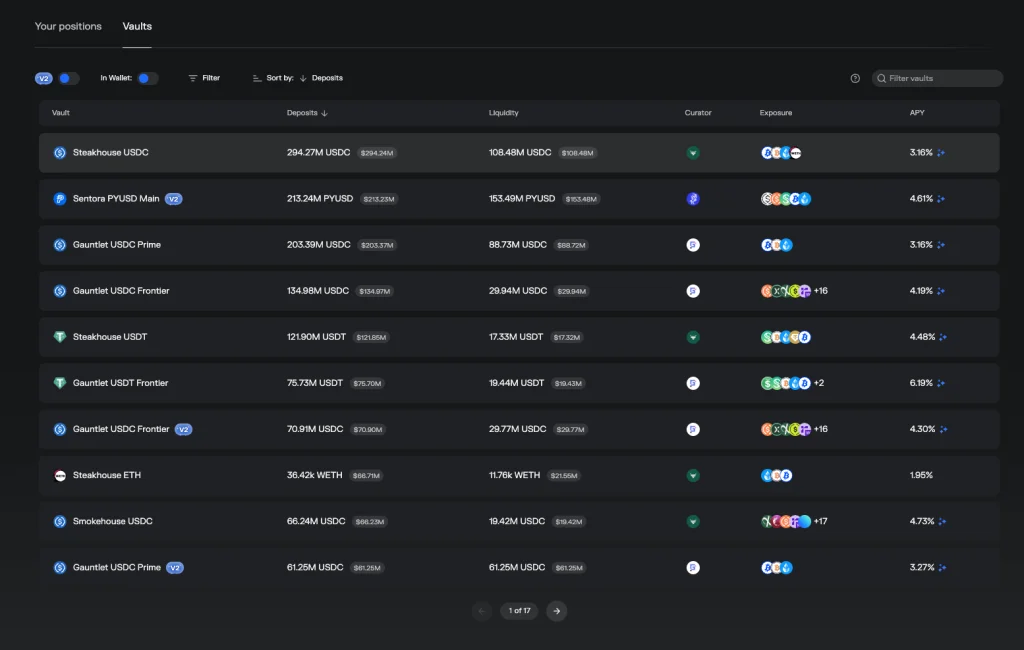The height and width of the screenshot is (650, 1024).
Task: Click the Gauntlet USDT Frontier token icon
Action: click(x=59, y=383)
